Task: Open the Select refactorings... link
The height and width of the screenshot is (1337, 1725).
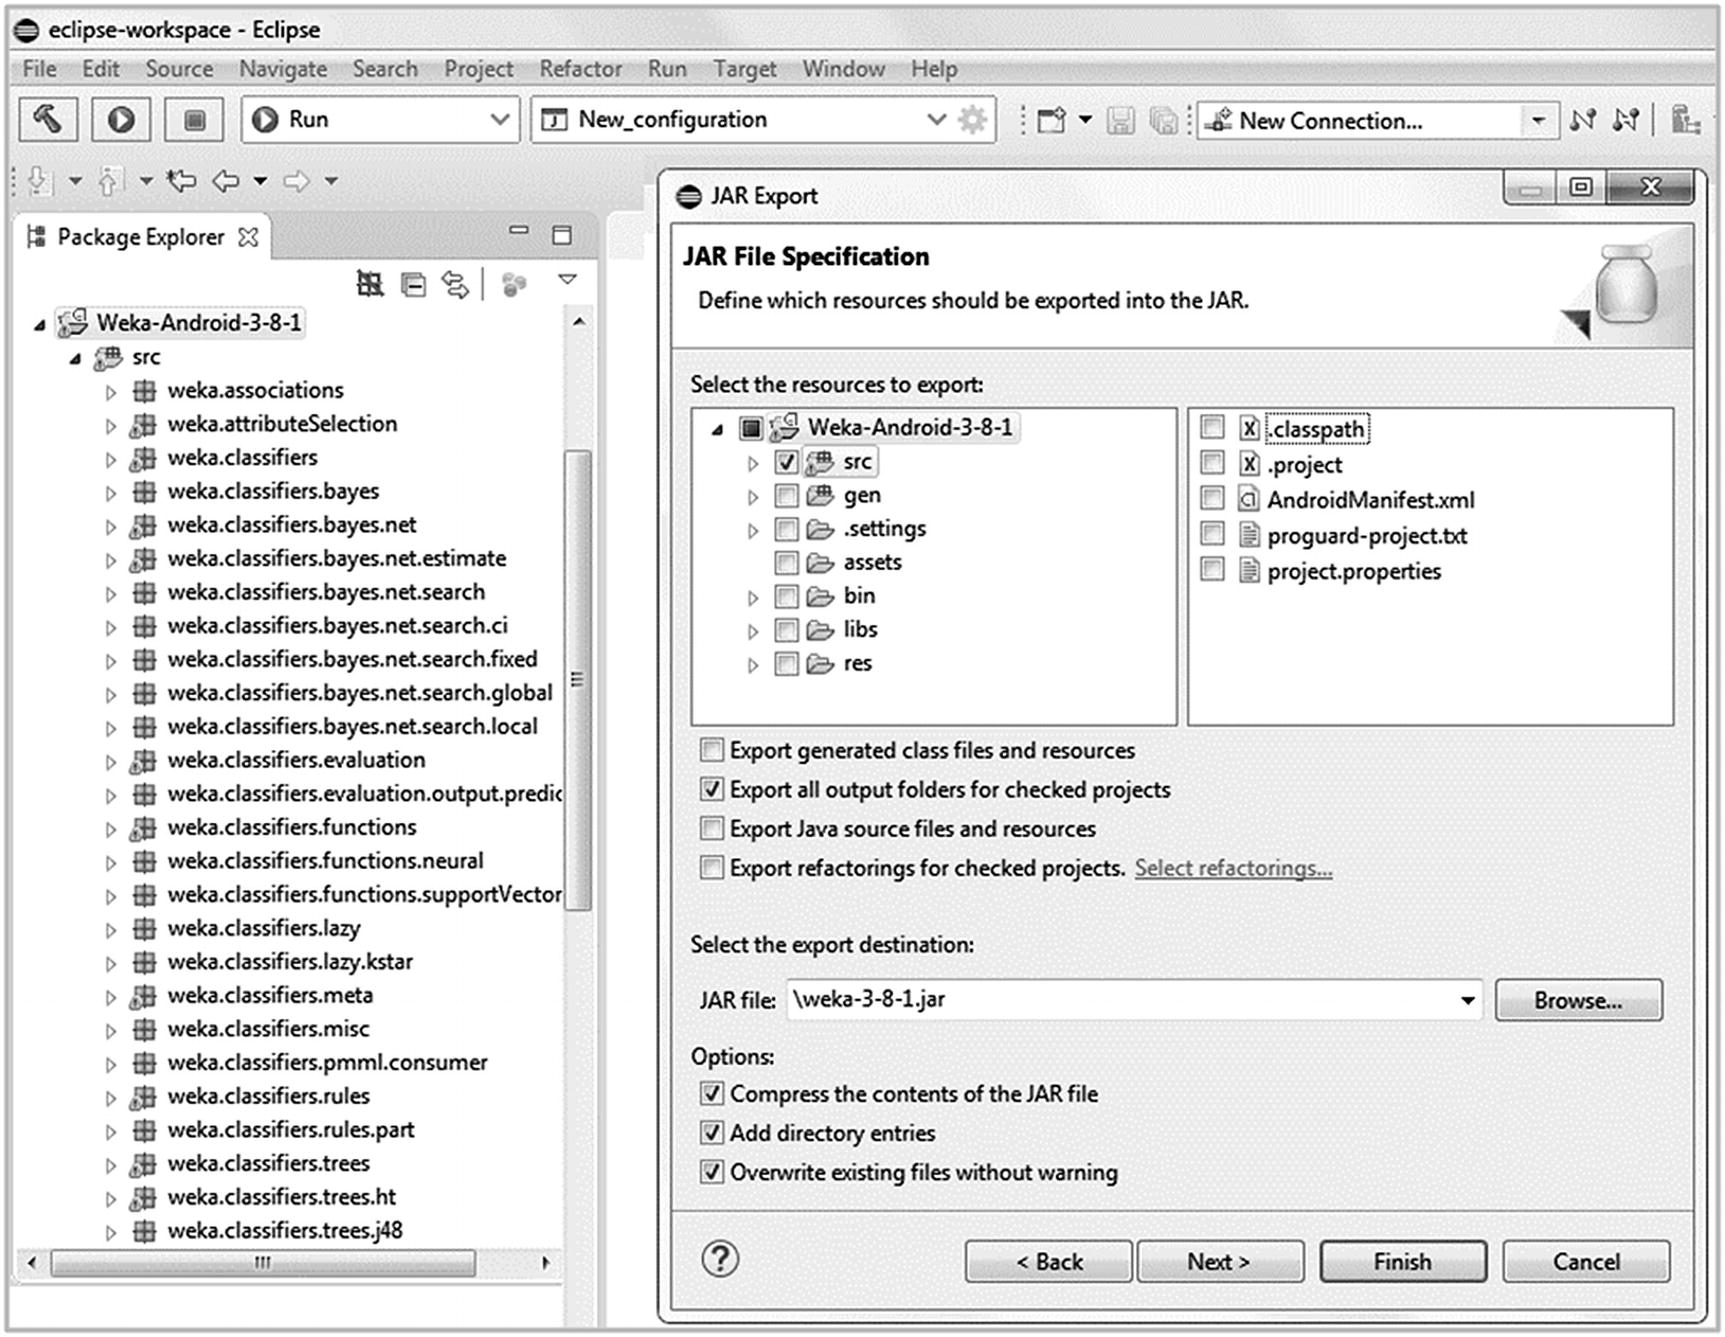Action: tap(1233, 868)
